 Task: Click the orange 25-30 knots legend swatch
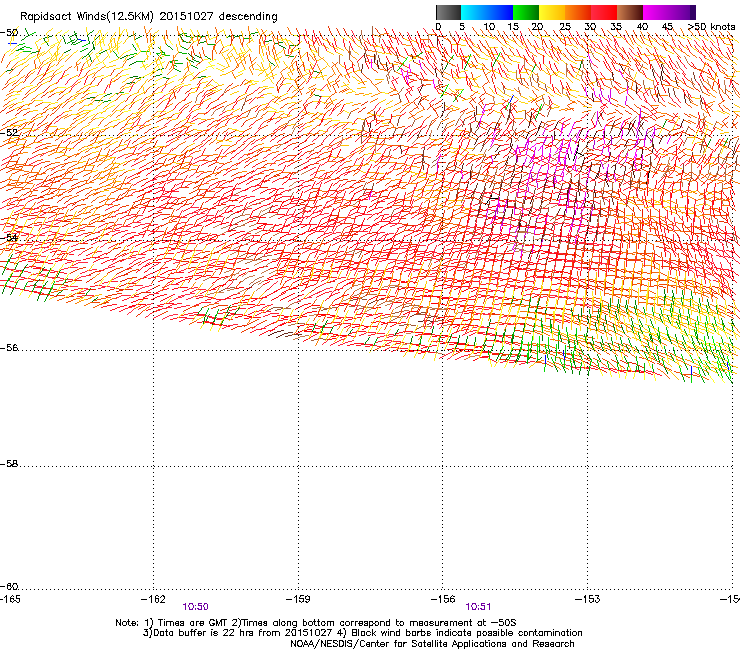click(578, 12)
